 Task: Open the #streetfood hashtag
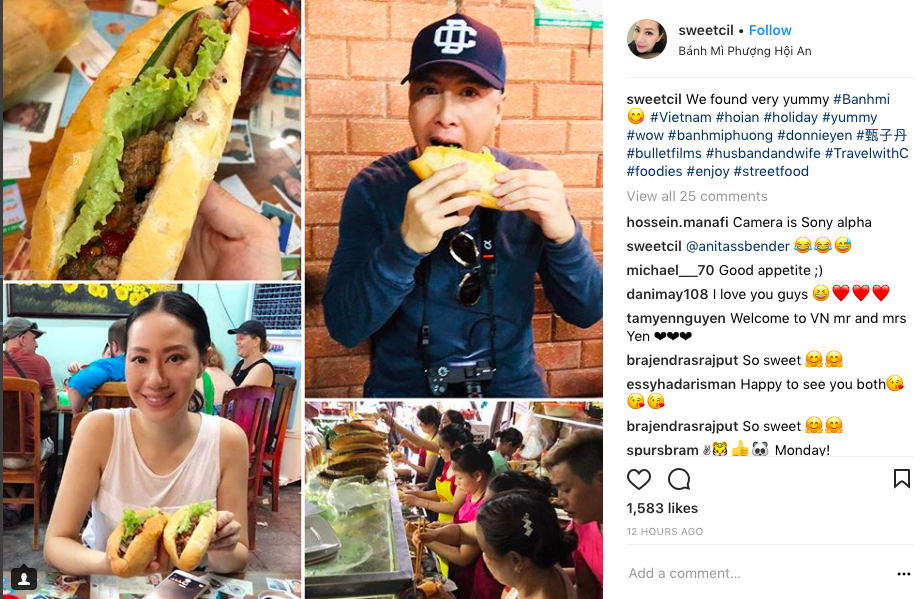click(x=771, y=172)
